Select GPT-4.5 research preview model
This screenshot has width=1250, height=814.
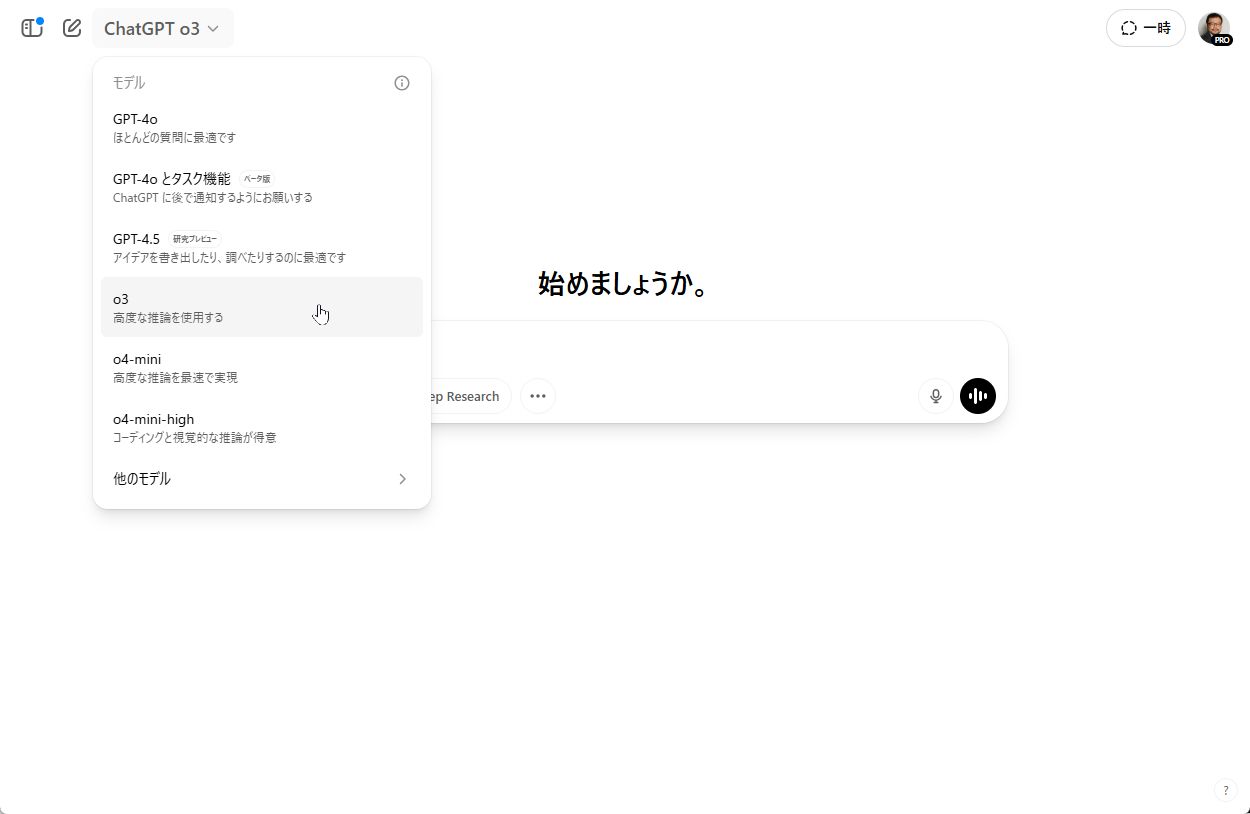point(262,247)
